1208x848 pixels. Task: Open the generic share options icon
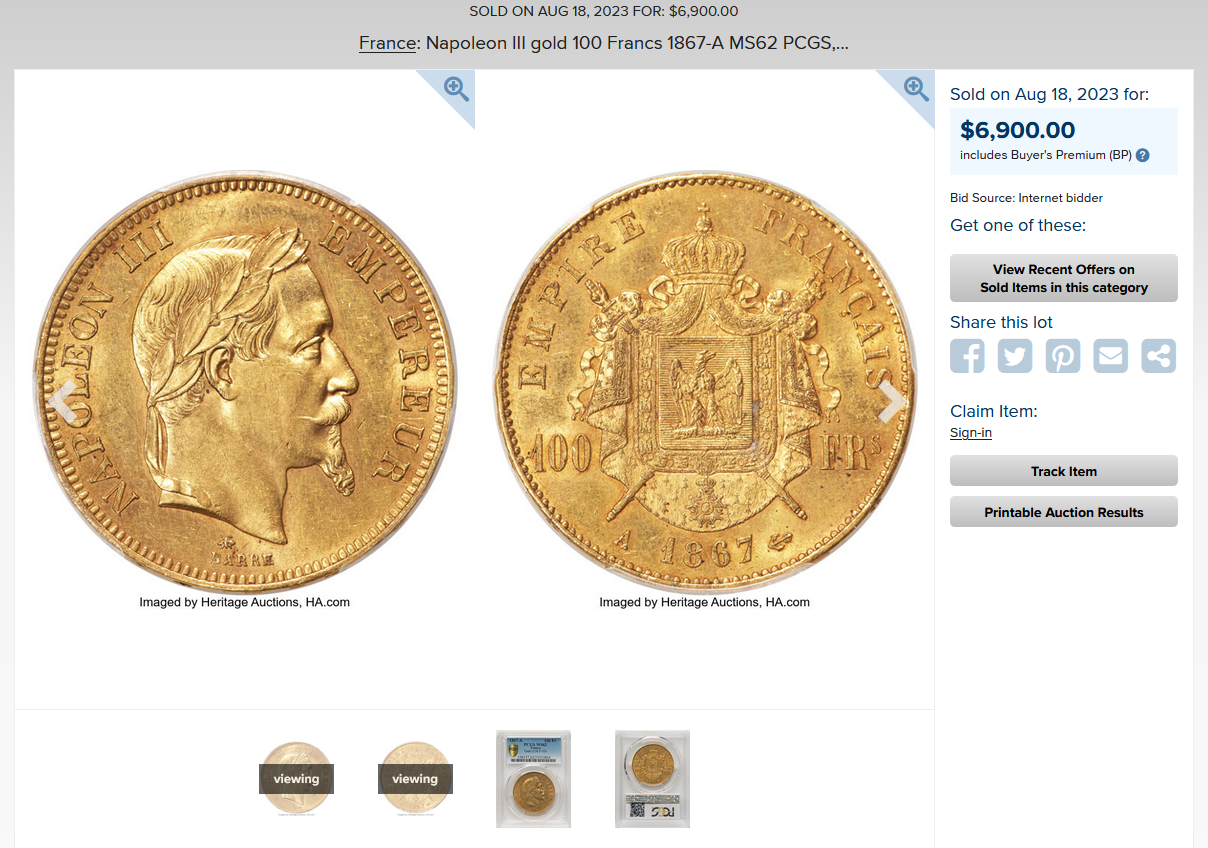(x=1159, y=356)
